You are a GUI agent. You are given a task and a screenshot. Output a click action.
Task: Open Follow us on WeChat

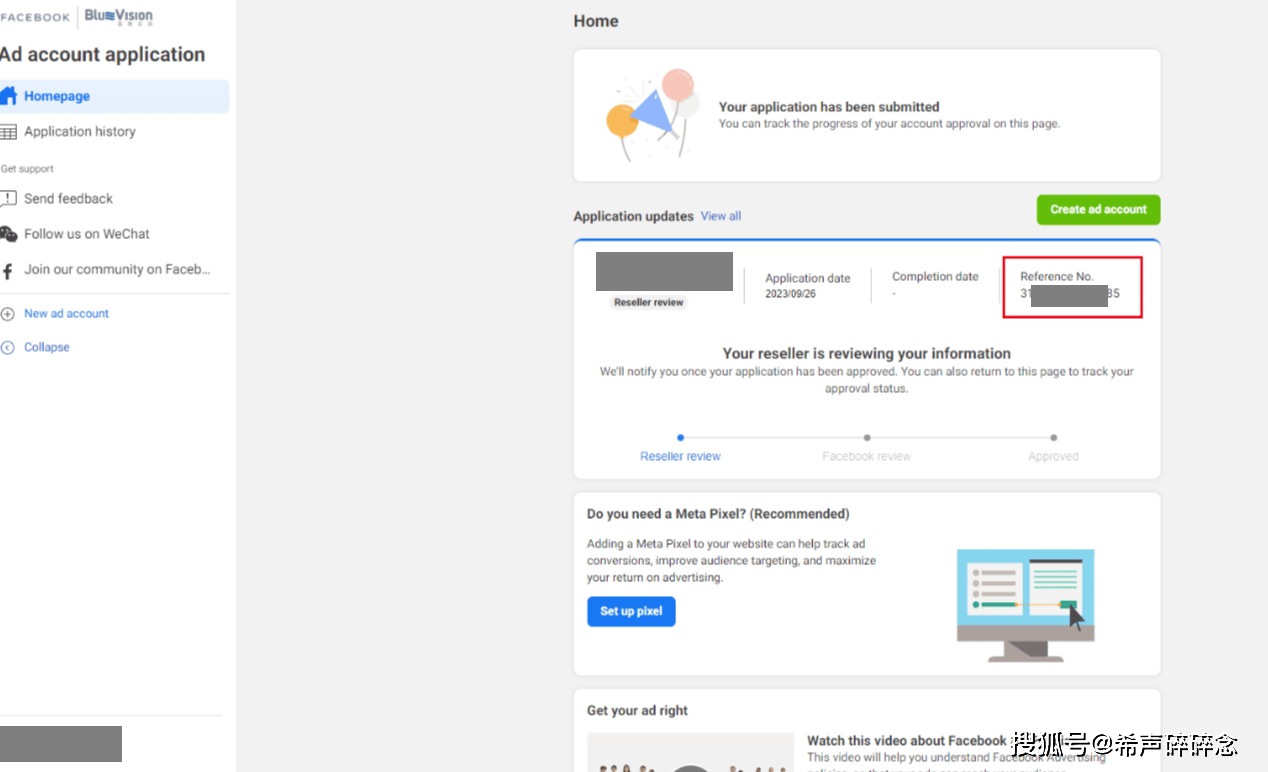click(87, 234)
